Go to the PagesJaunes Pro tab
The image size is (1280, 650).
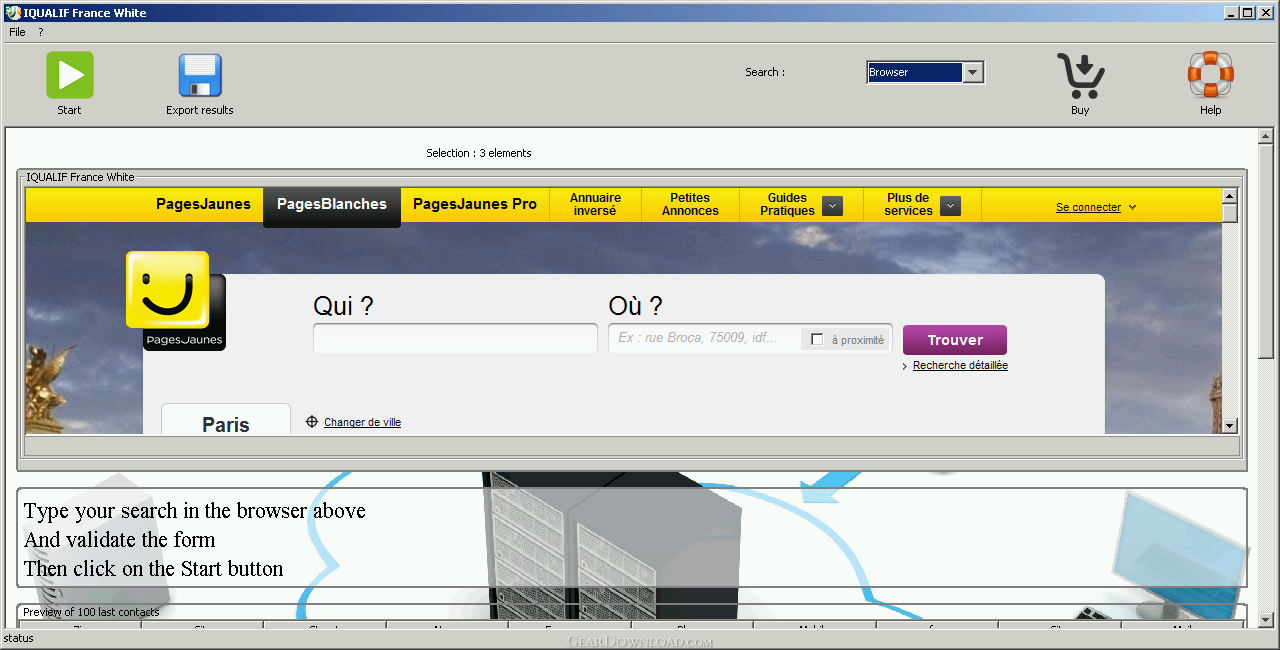475,204
